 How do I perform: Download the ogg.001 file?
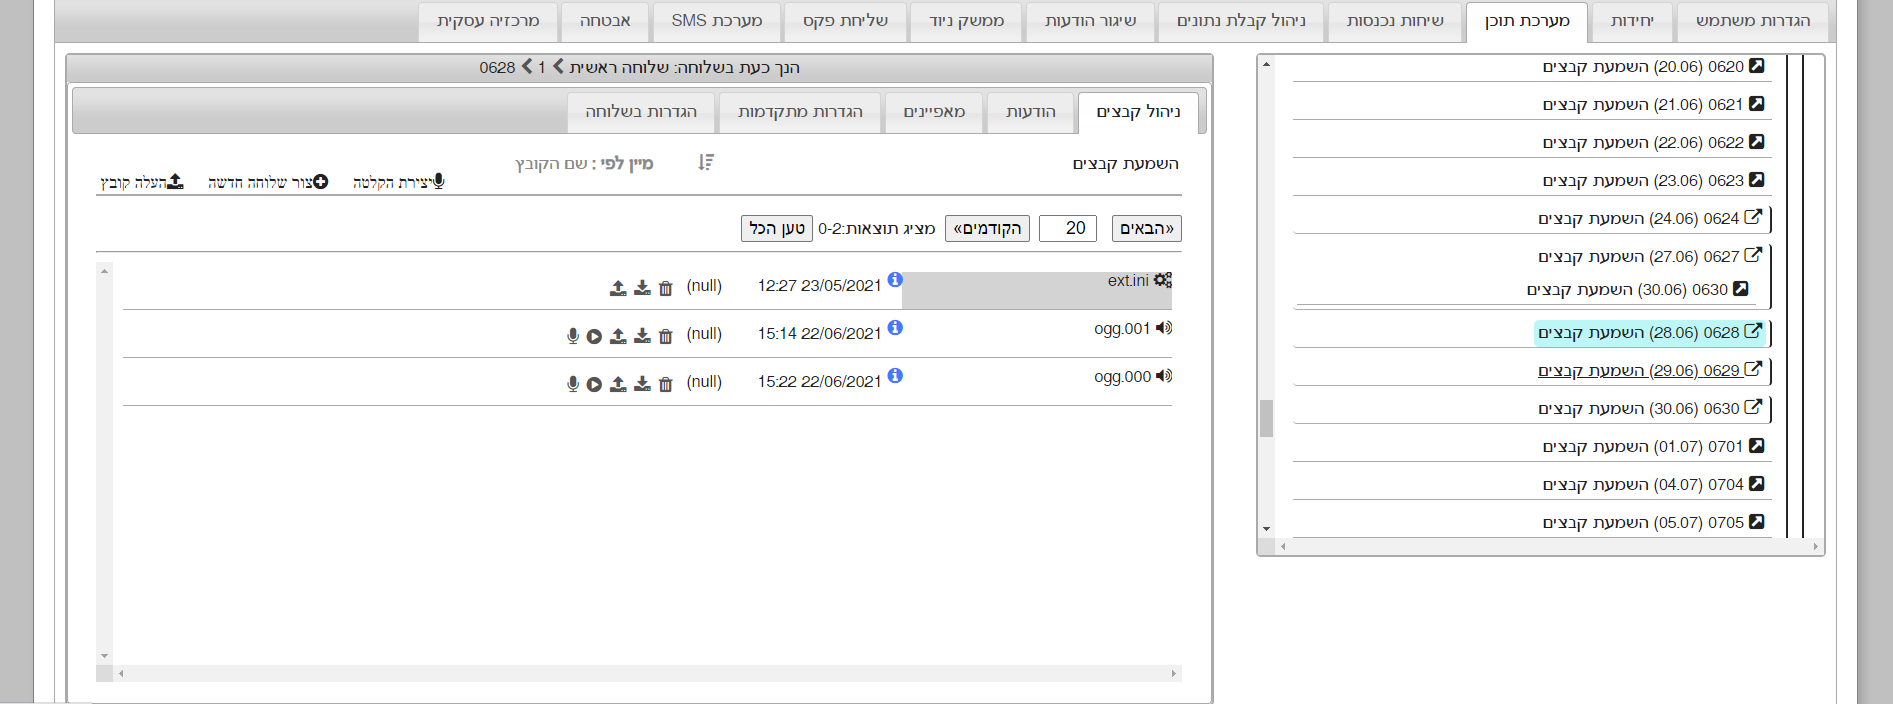click(642, 336)
